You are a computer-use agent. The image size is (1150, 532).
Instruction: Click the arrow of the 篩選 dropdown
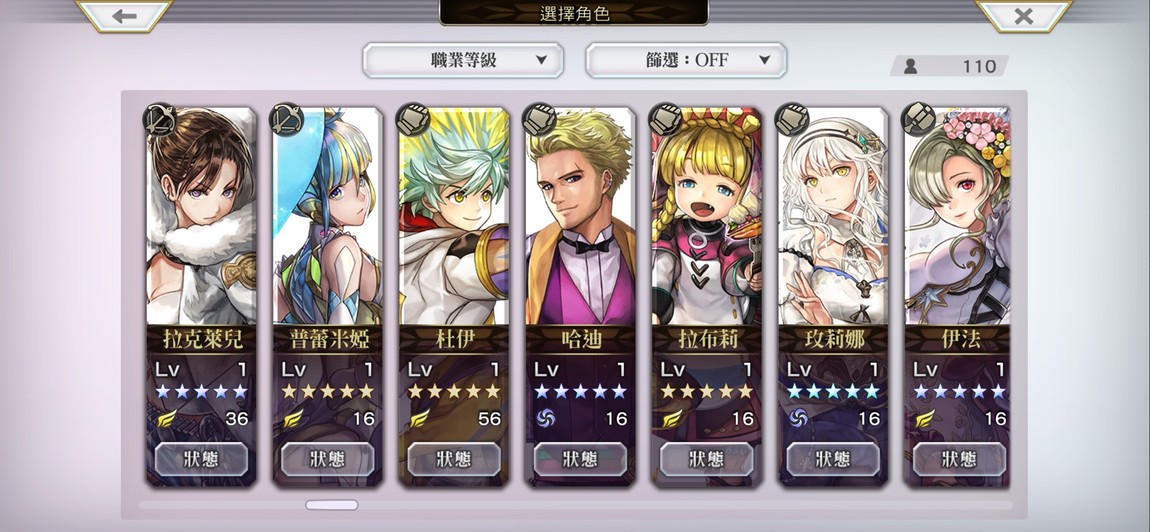pyautogui.click(x=764, y=60)
